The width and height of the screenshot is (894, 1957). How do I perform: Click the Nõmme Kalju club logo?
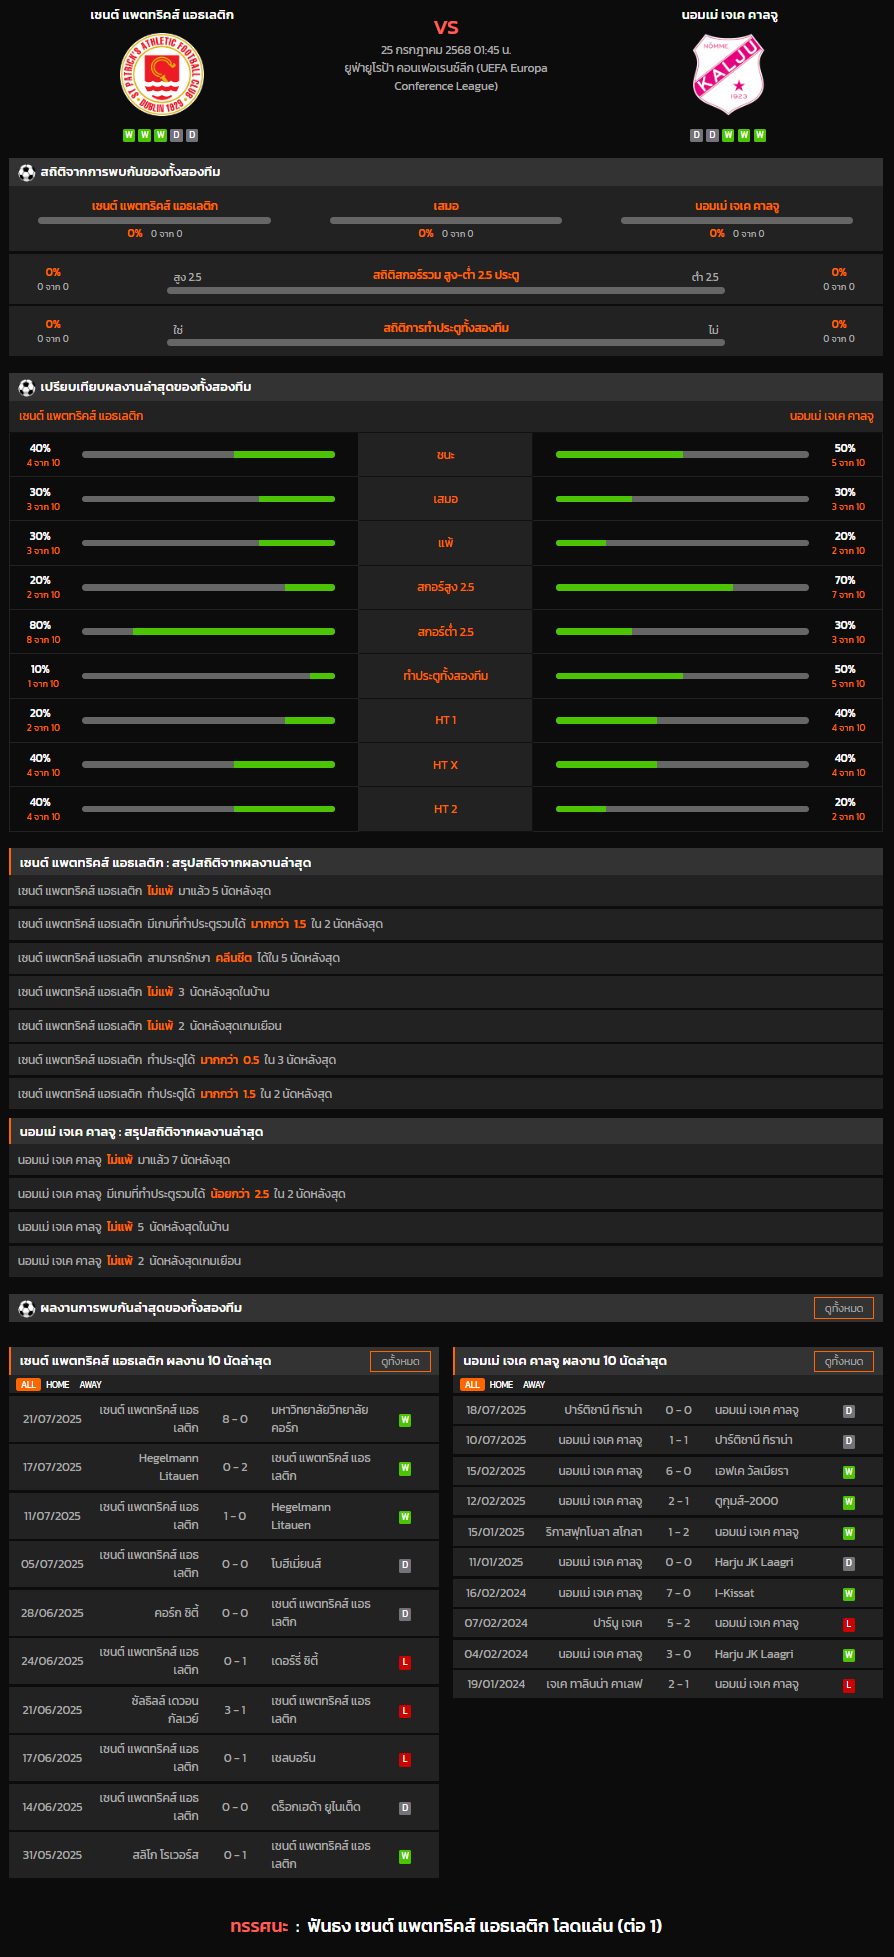729,75
